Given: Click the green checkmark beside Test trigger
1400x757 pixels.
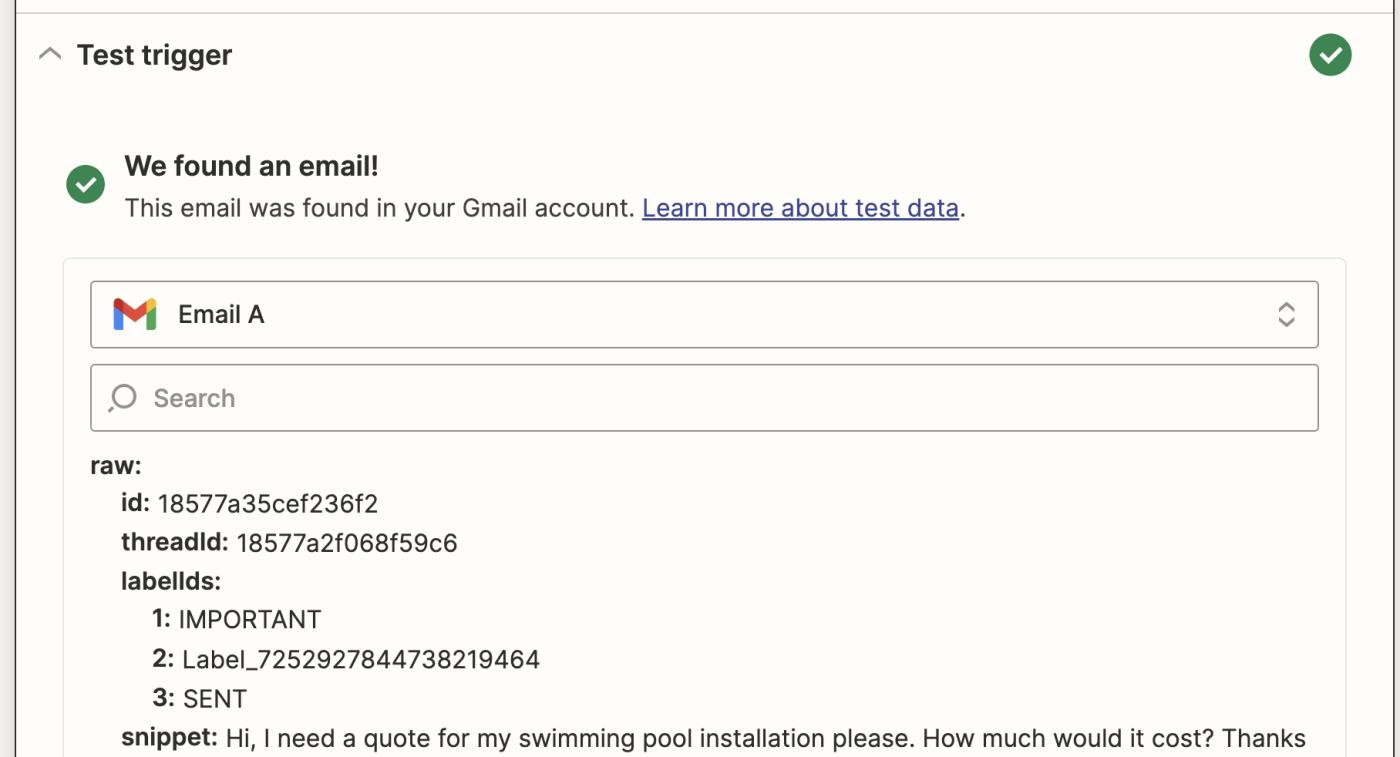Looking at the screenshot, I should [x=1330, y=55].
